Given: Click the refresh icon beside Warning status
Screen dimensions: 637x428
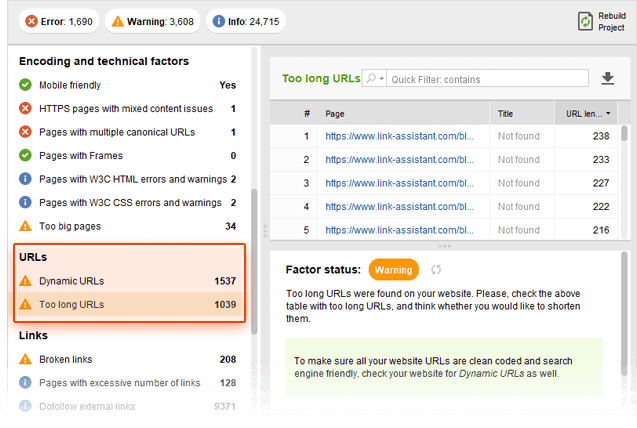Looking at the screenshot, I should click(x=436, y=270).
